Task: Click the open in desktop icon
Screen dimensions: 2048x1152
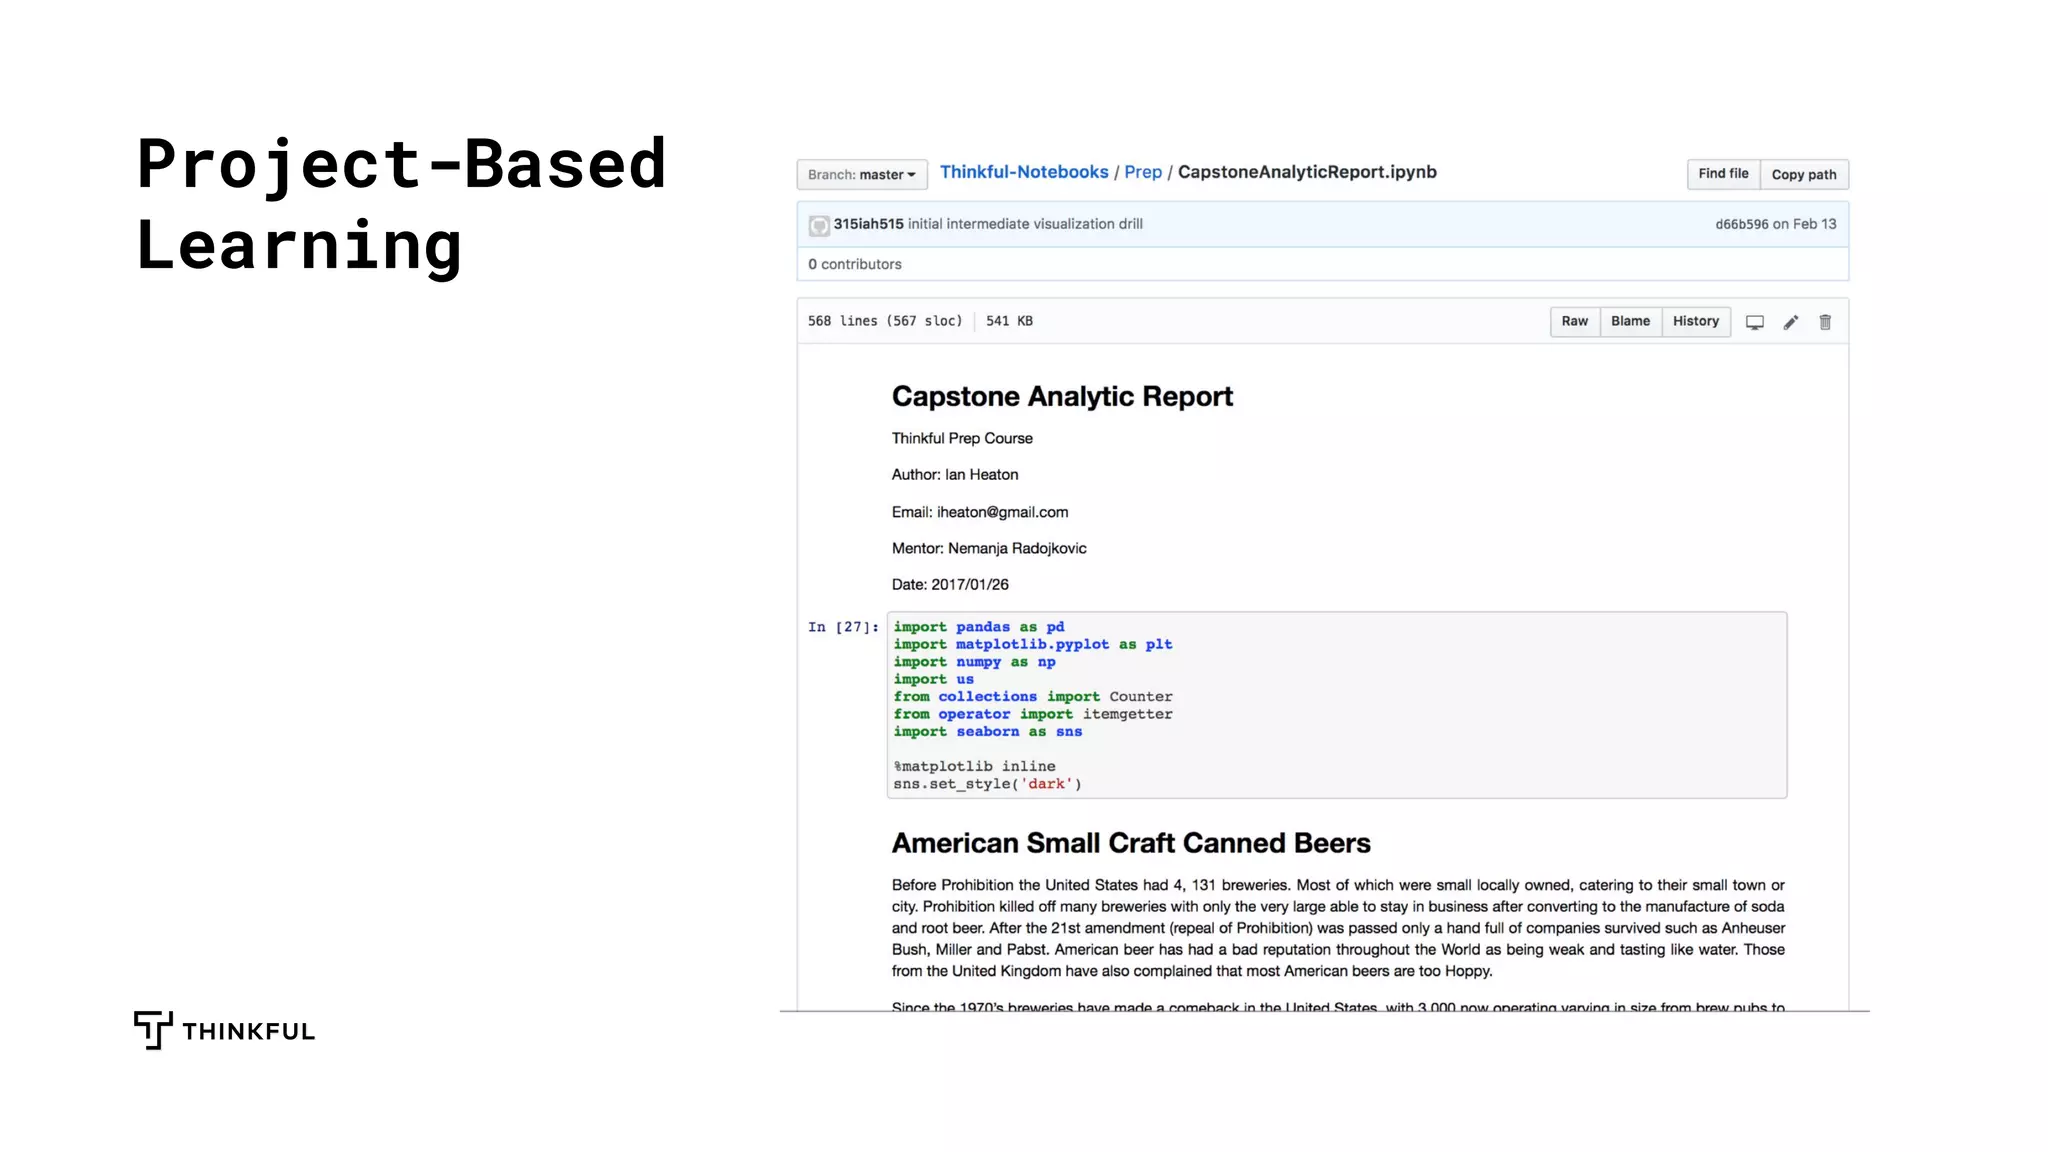Action: tap(1754, 322)
